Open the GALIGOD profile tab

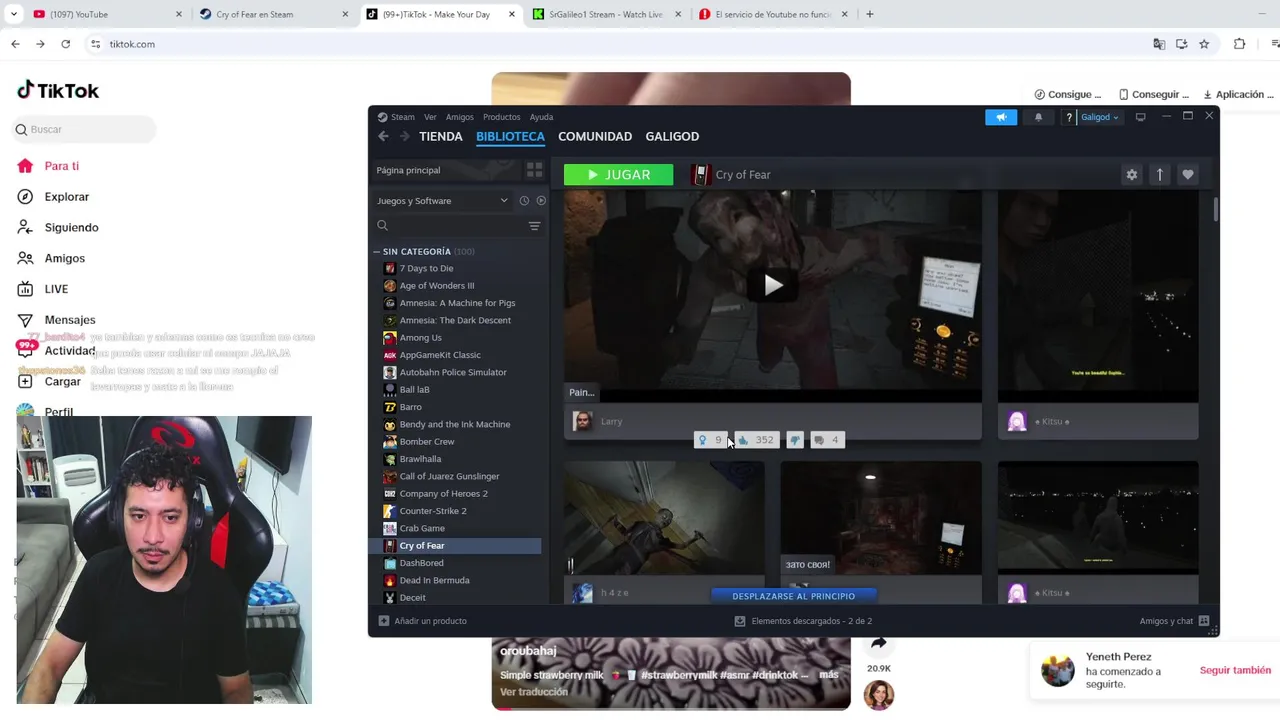672,136
